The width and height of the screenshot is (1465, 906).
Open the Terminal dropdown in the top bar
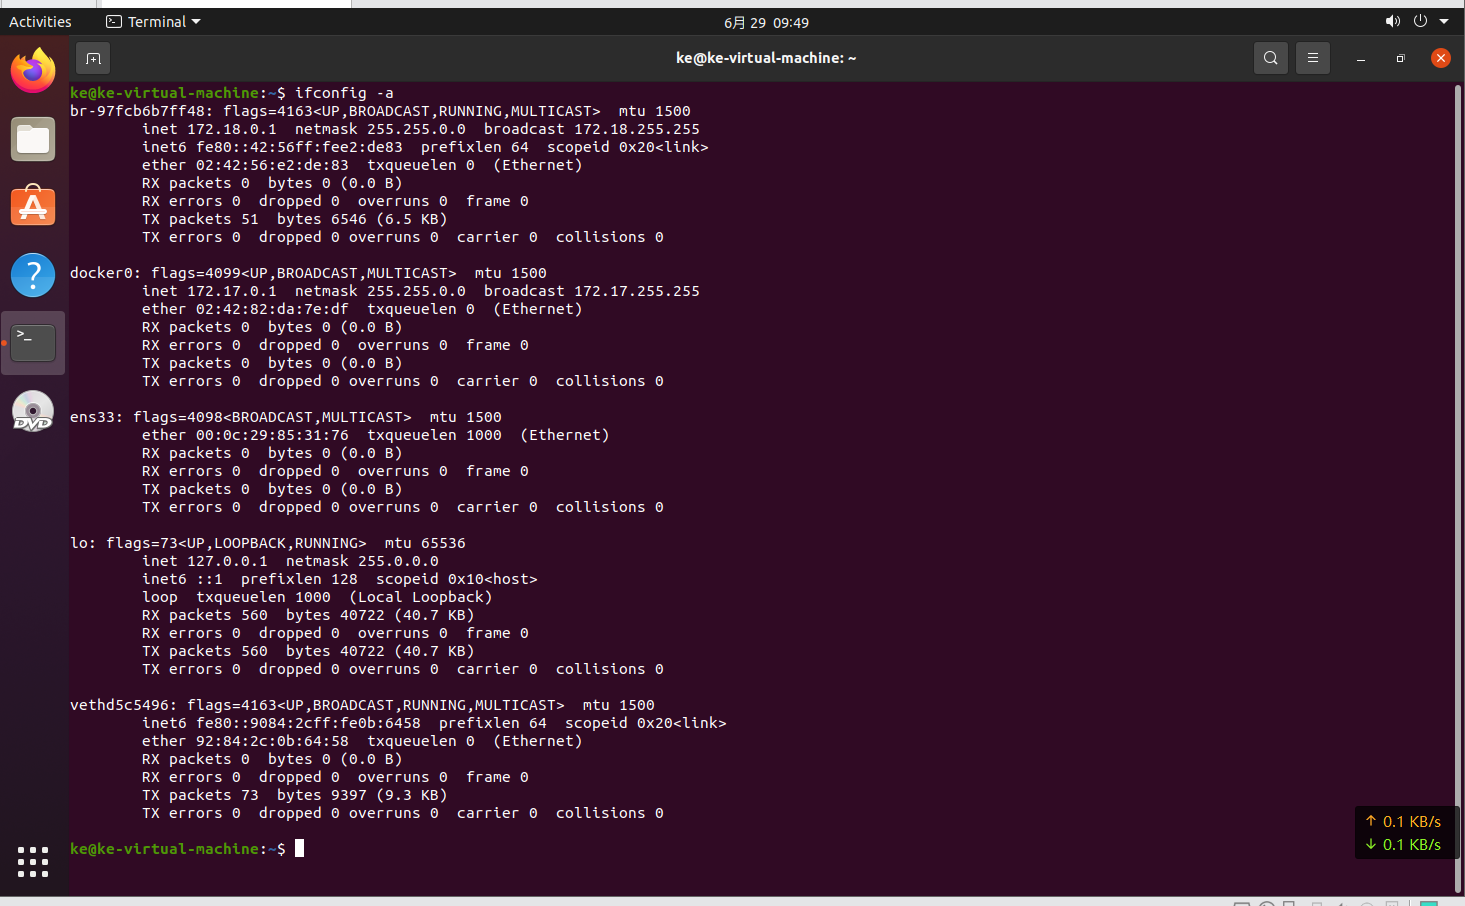pos(152,21)
